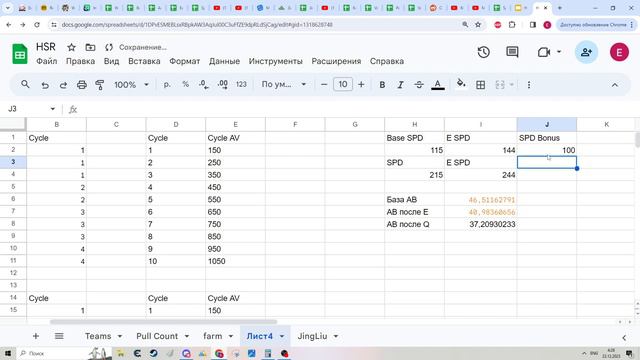Open Teams tab dropdown arrow

120,336
